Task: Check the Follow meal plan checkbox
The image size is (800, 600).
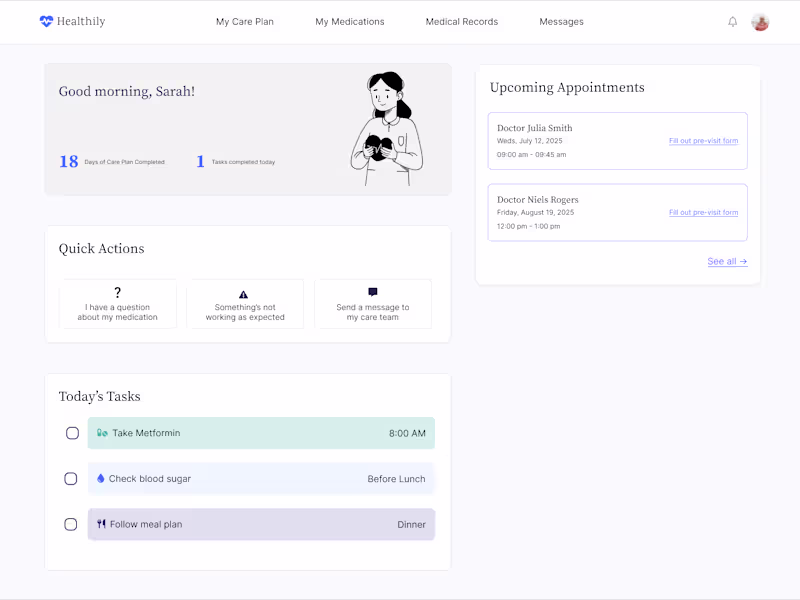Action: 71,523
